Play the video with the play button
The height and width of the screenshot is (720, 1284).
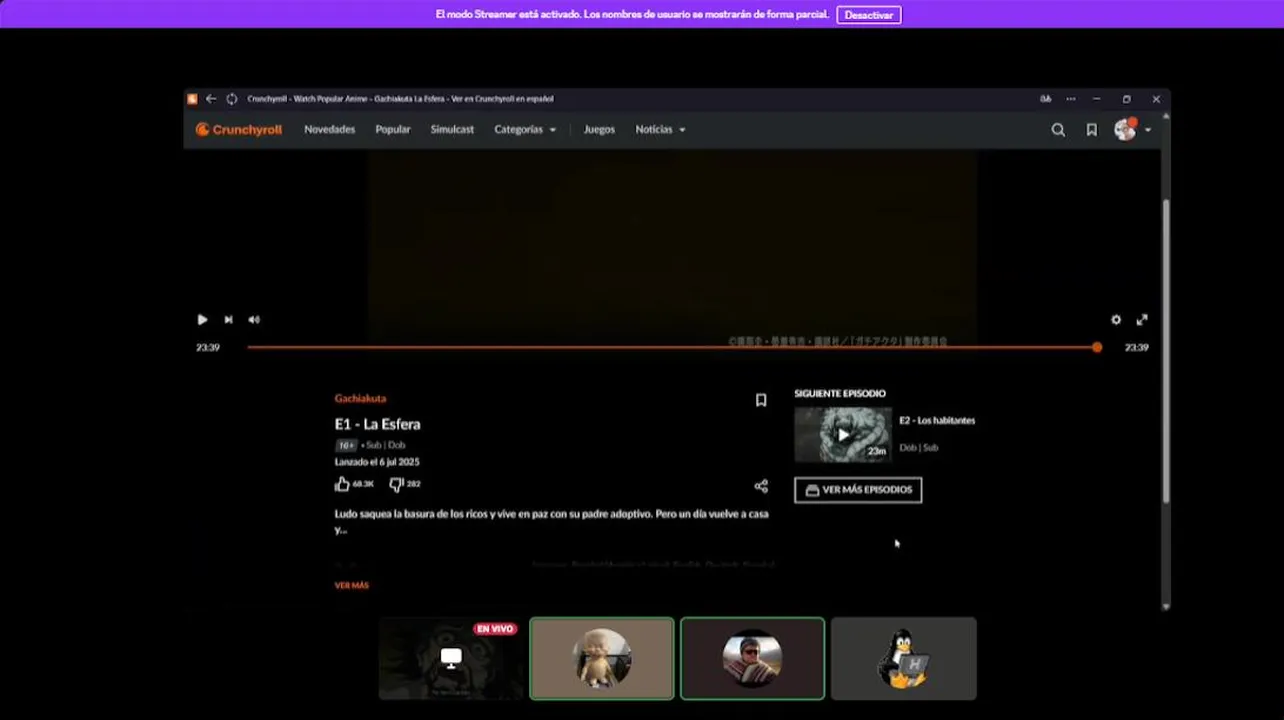pos(202,320)
